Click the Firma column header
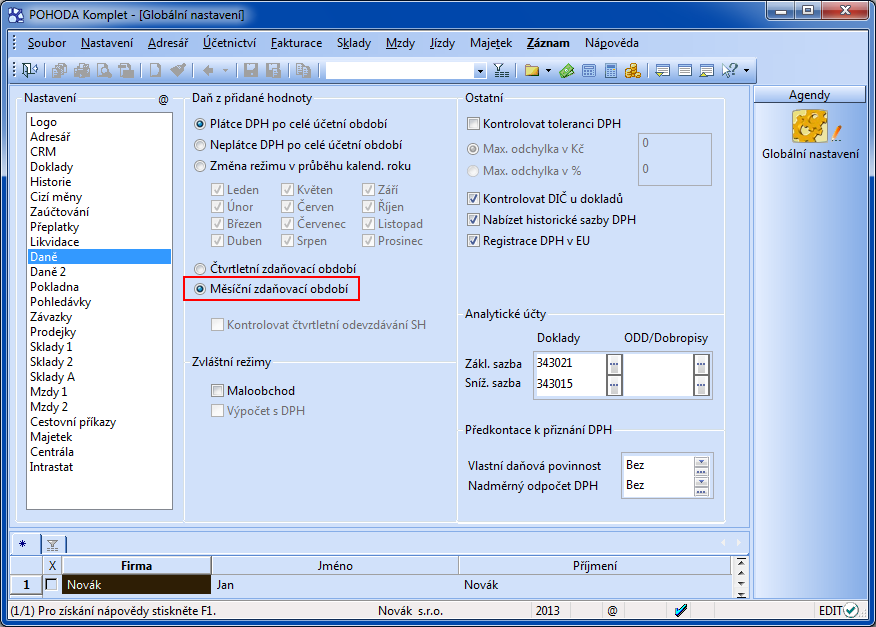Image resolution: width=876 pixels, height=627 pixels. pyautogui.click(x=136, y=566)
